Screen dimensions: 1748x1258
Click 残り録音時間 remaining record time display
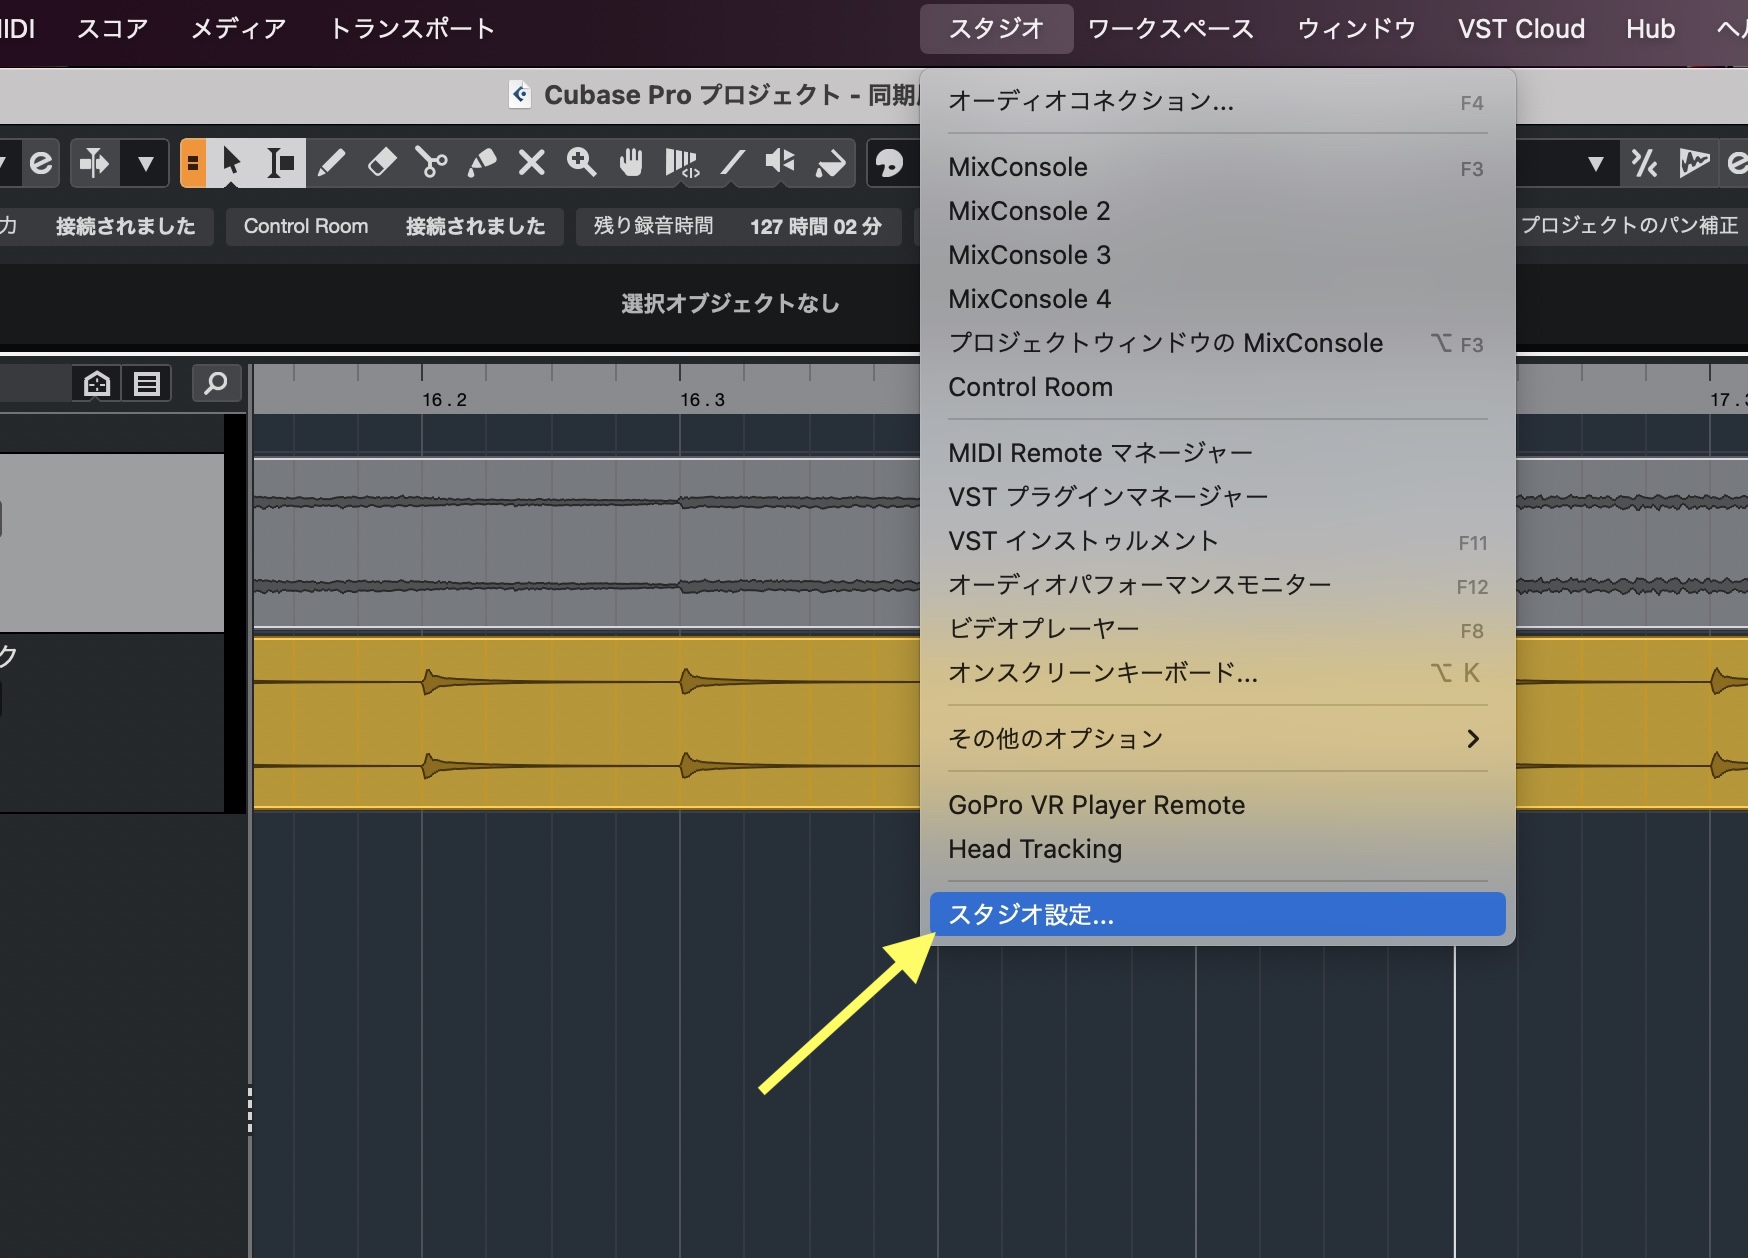pos(738,226)
